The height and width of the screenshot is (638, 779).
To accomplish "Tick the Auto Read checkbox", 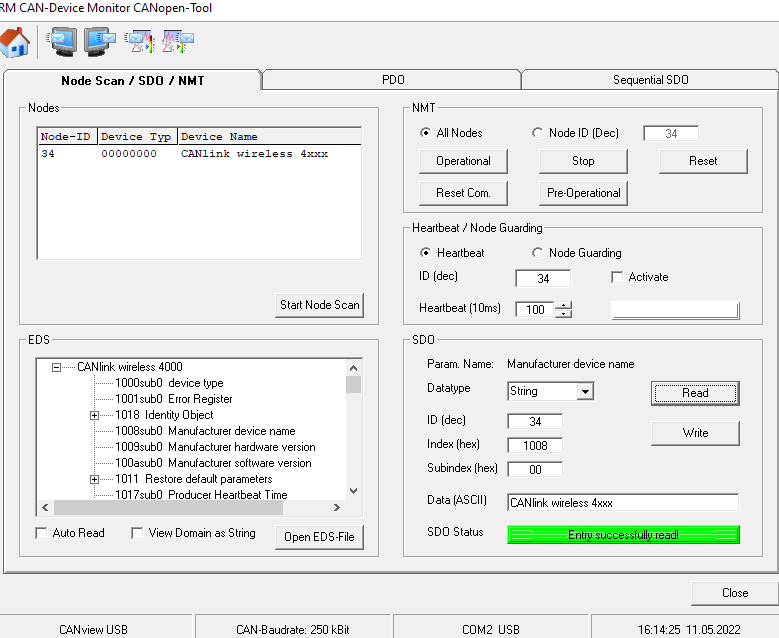I will (x=41, y=533).
